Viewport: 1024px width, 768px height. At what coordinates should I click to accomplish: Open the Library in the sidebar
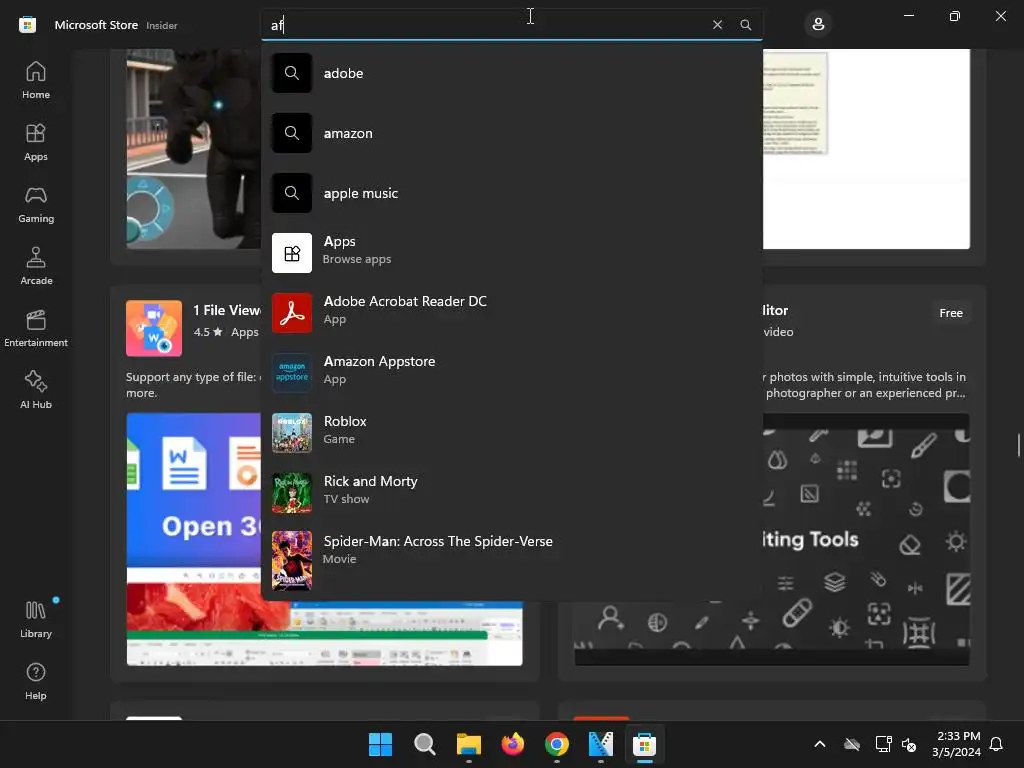(x=36, y=620)
